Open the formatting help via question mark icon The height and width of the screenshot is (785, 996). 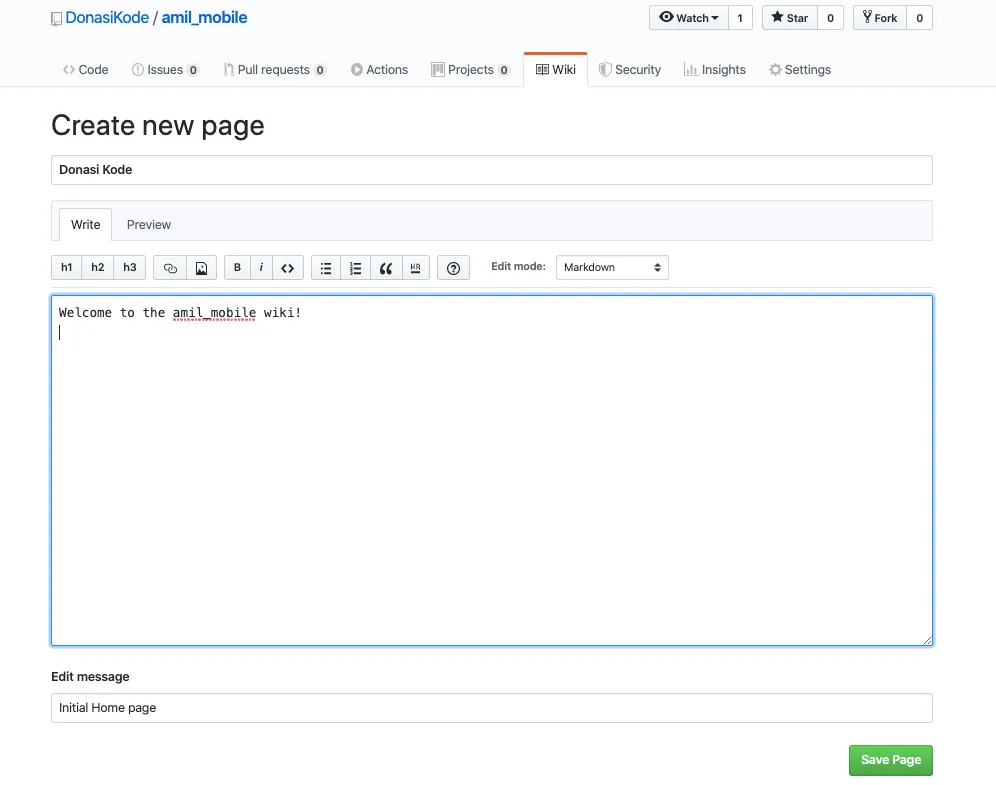click(x=453, y=267)
